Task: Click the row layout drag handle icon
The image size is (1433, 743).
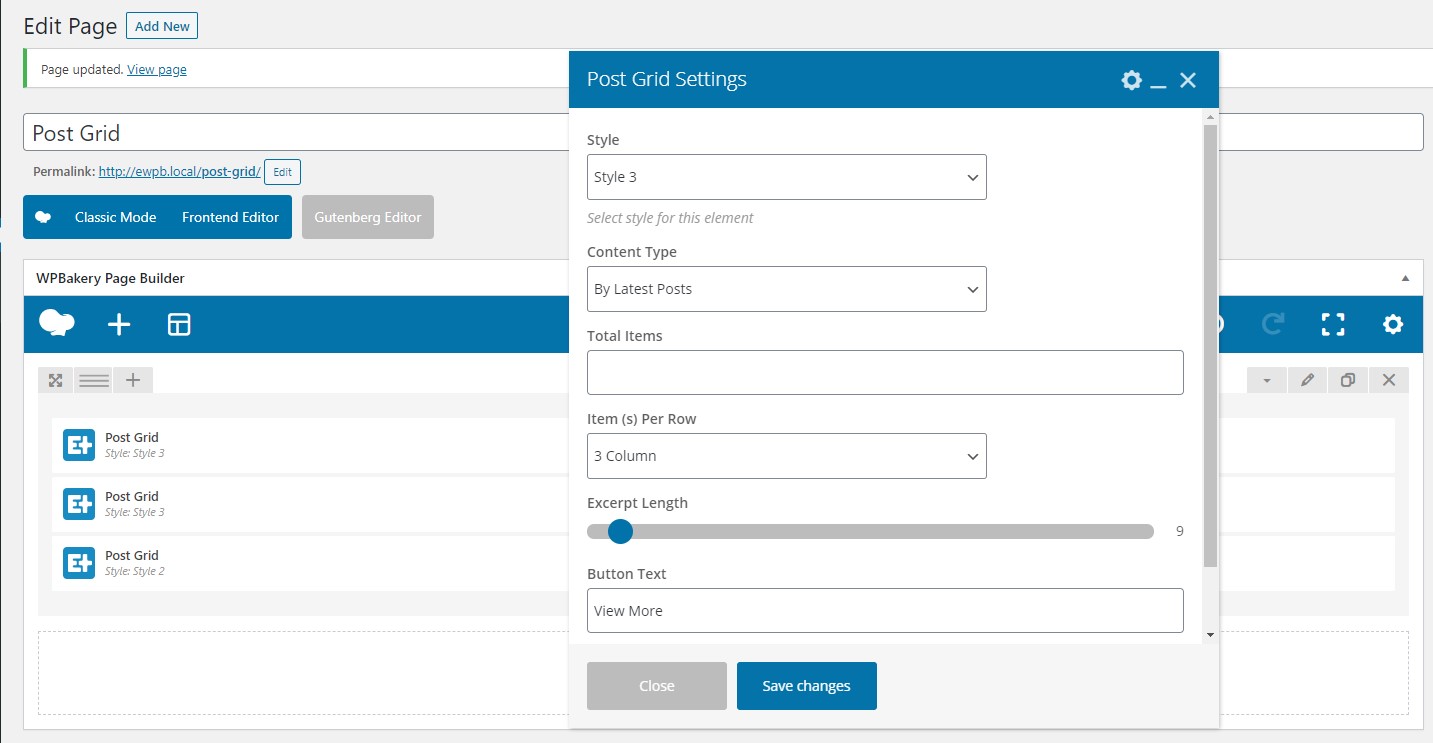Action: pyautogui.click(x=94, y=380)
